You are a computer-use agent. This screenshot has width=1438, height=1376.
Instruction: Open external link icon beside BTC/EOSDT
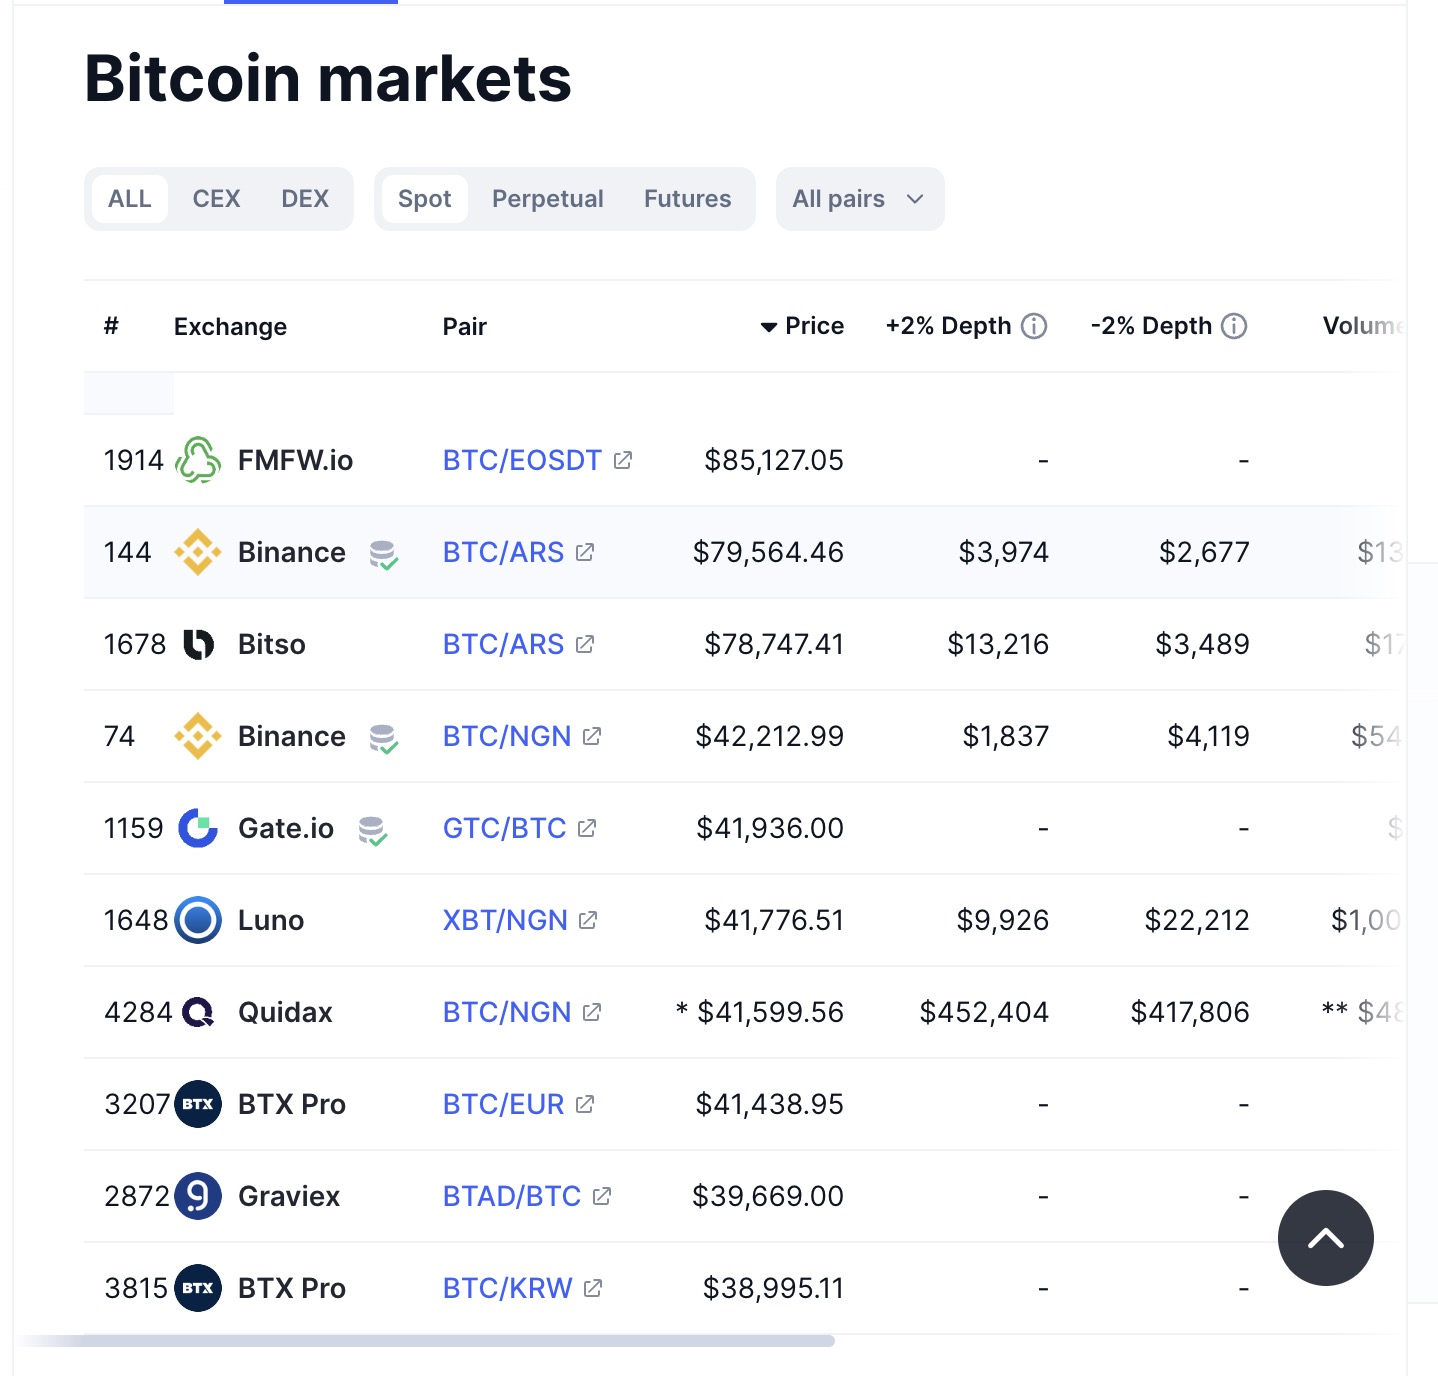[623, 460]
